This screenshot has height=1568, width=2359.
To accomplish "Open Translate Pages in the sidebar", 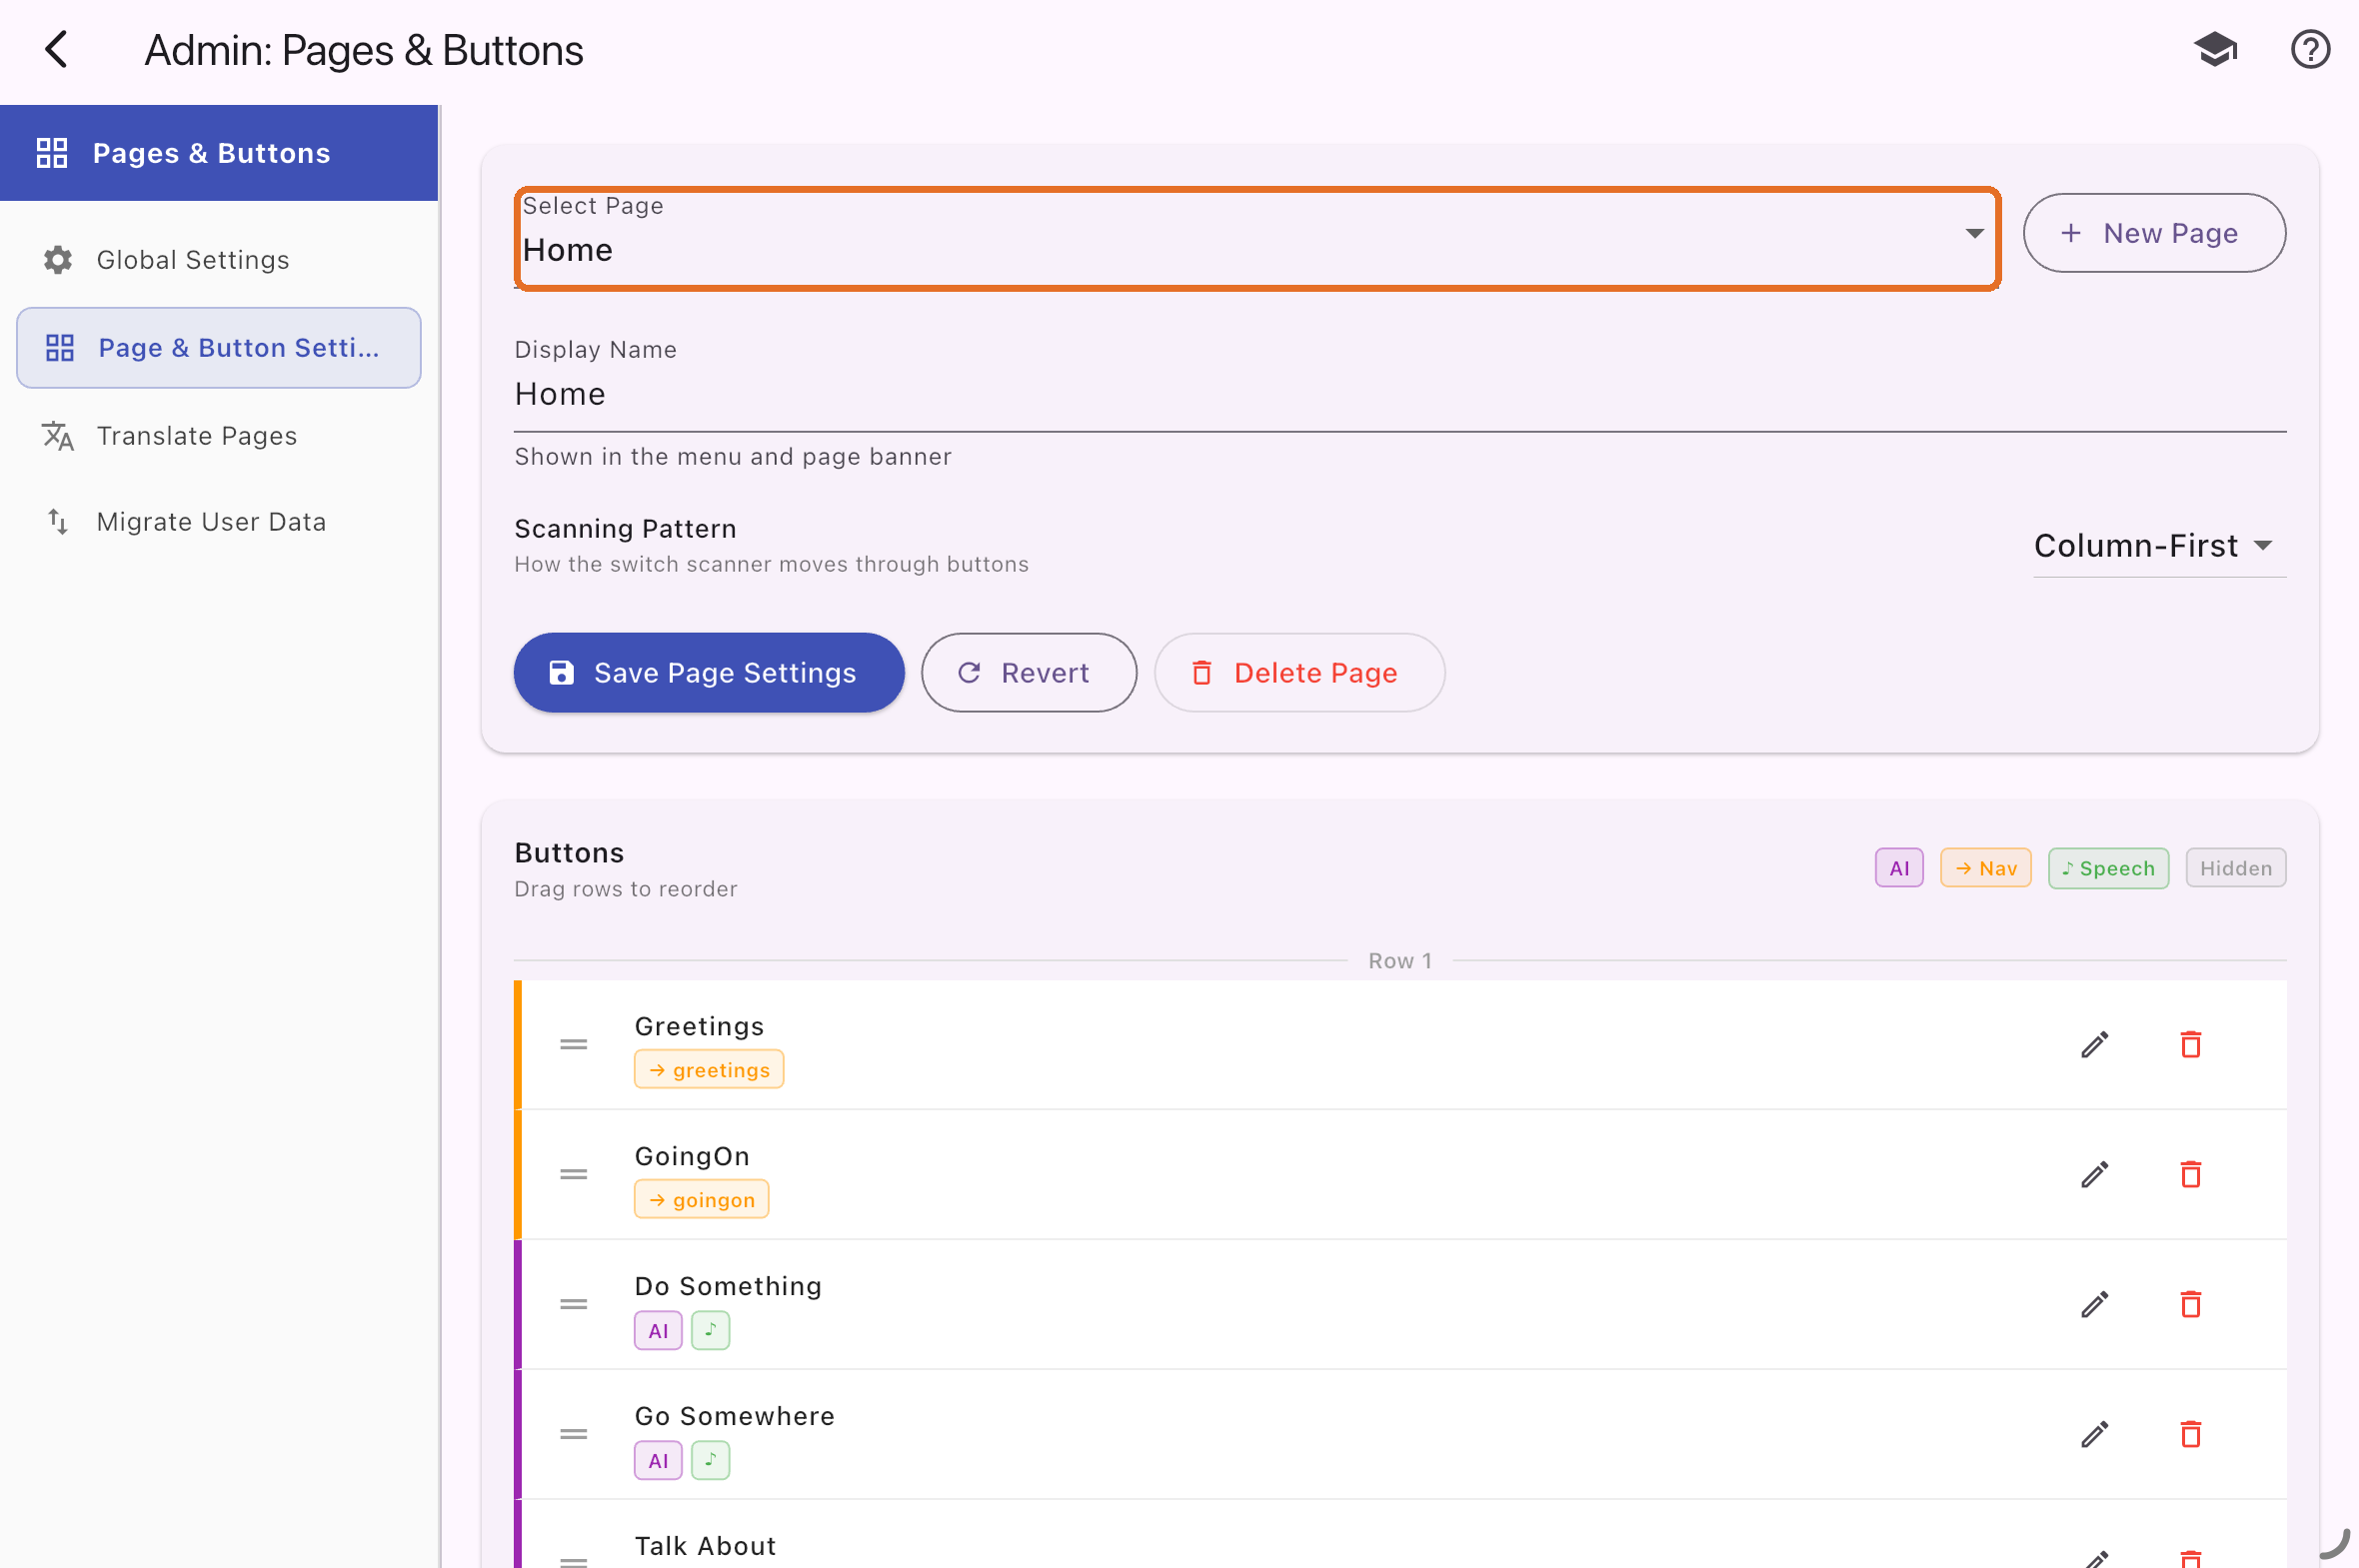I will point(219,436).
